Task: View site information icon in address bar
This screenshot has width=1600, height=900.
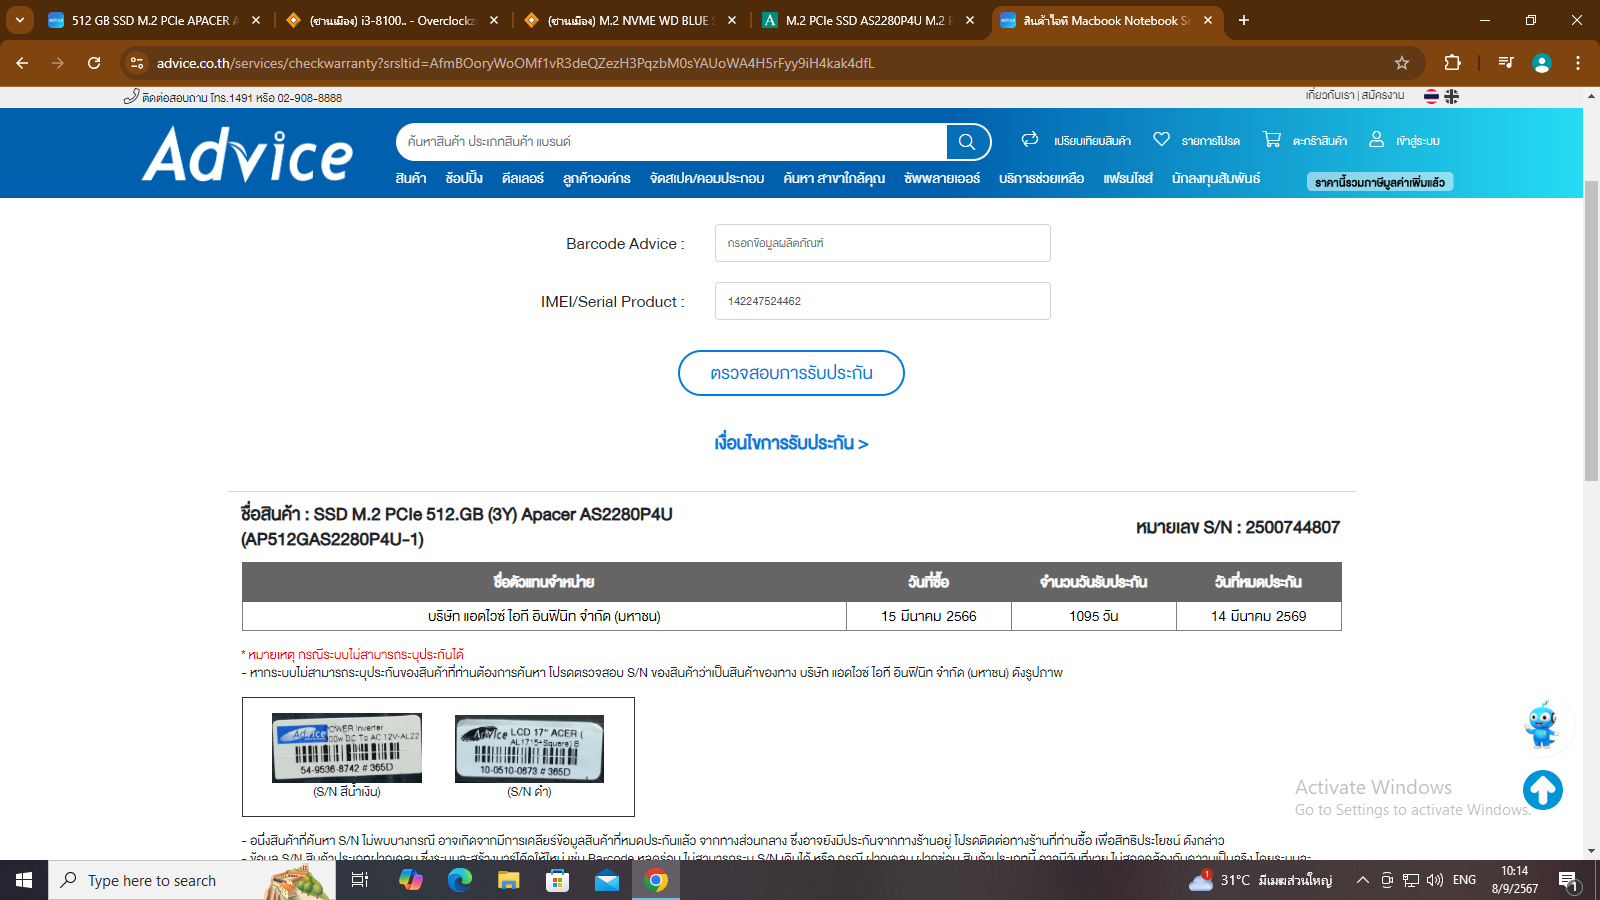Action: pos(137,63)
